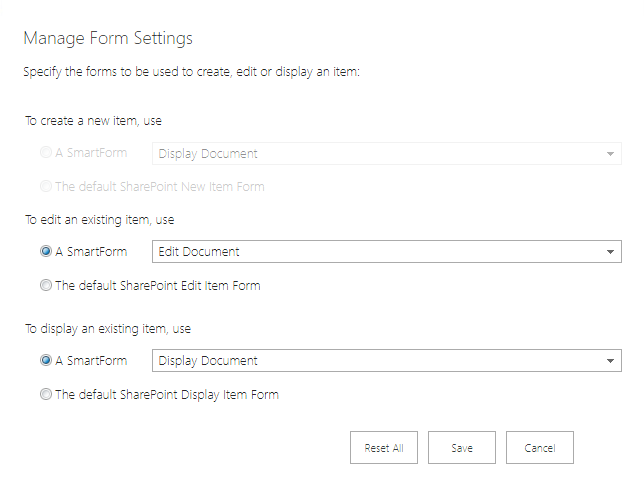Viewport: 644px width, 485px height.
Task: Cancel the form settings dialog
Action: tap(540, 448)
